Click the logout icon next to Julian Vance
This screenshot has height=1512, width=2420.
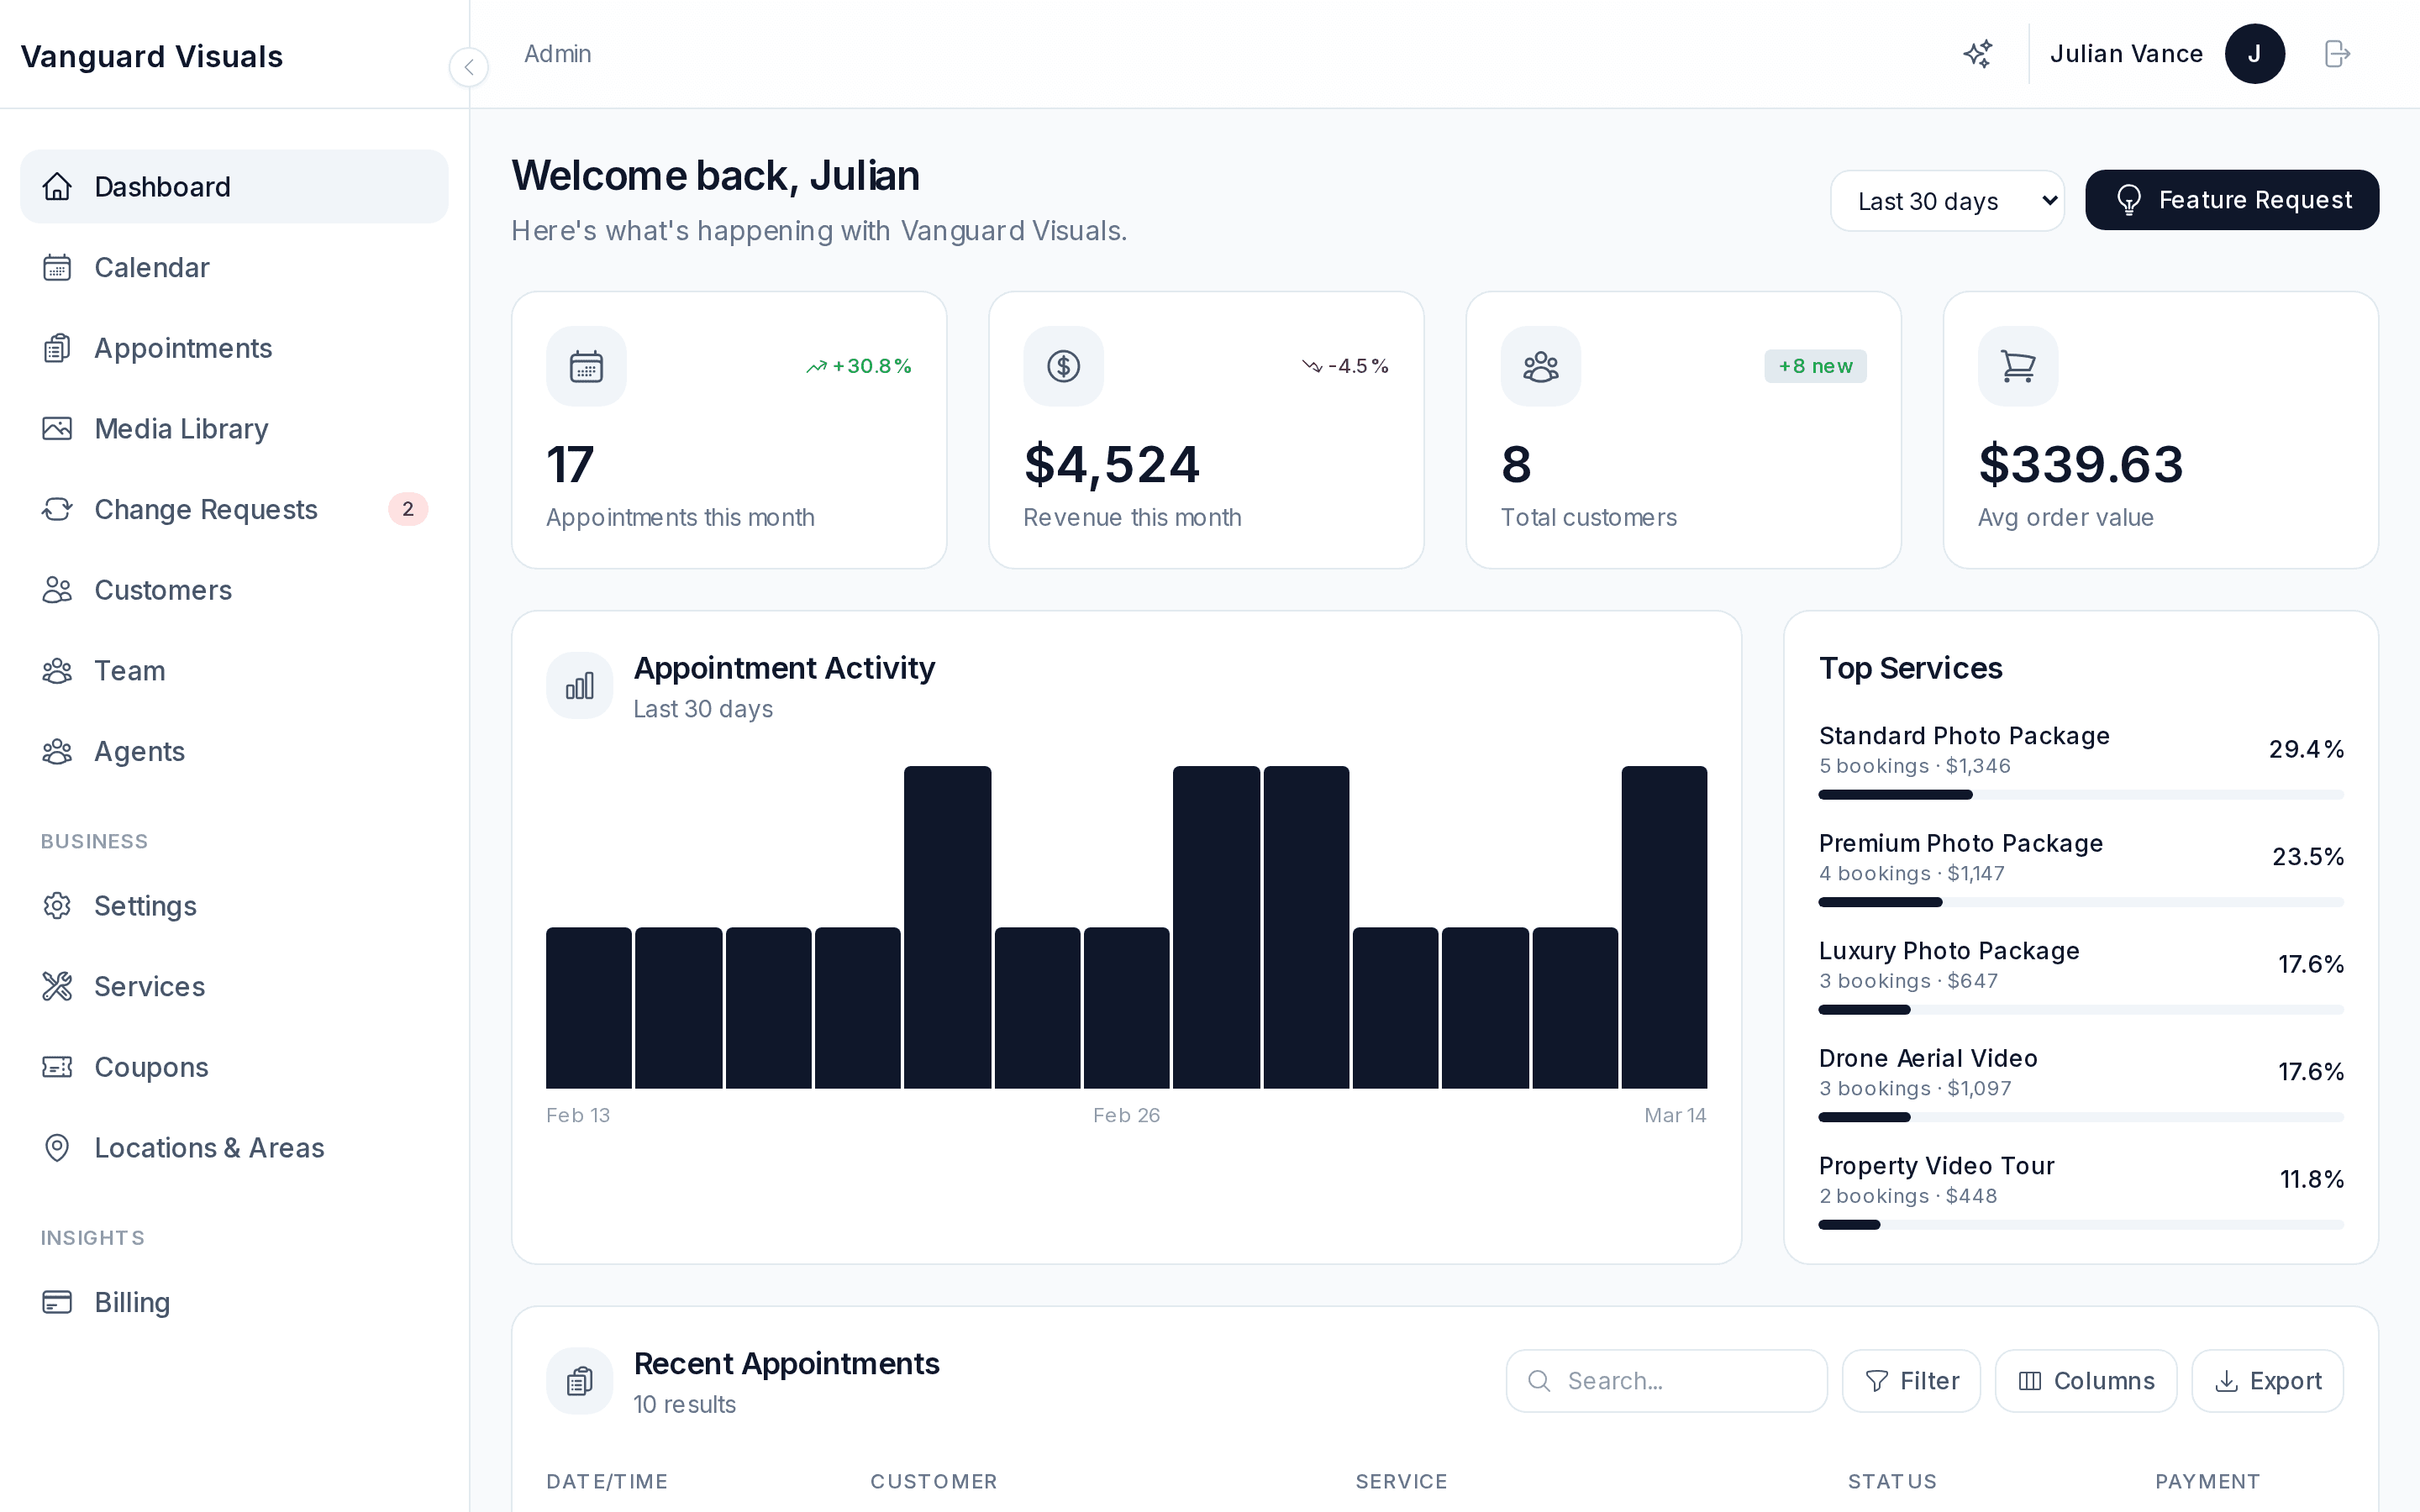click(2337, 54)
